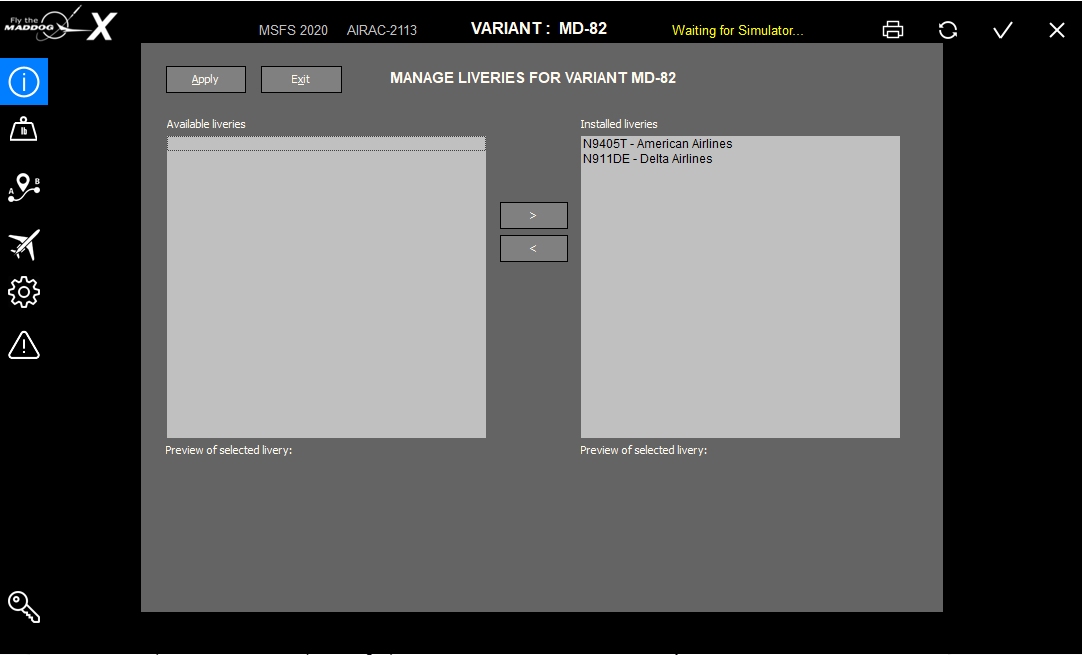
Task: Move livery to available with < button
Action: (x=533, y=248)
